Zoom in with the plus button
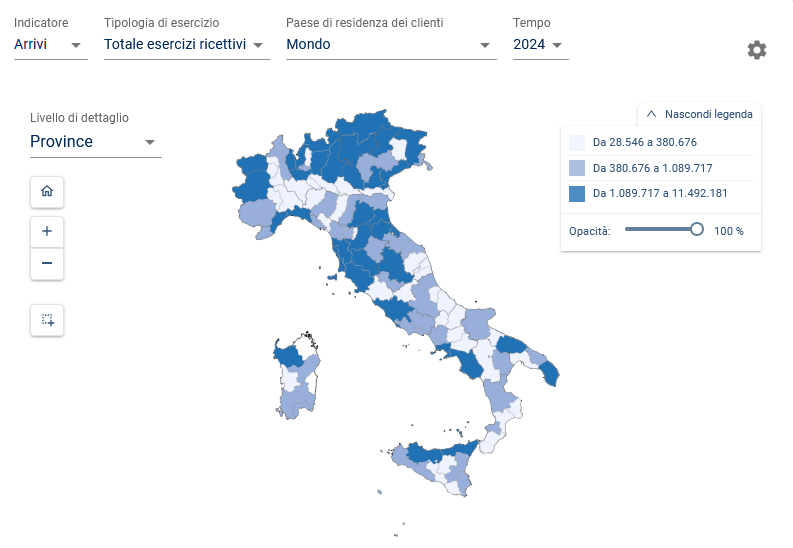The image size is (793, 548). tap(47, 231)
